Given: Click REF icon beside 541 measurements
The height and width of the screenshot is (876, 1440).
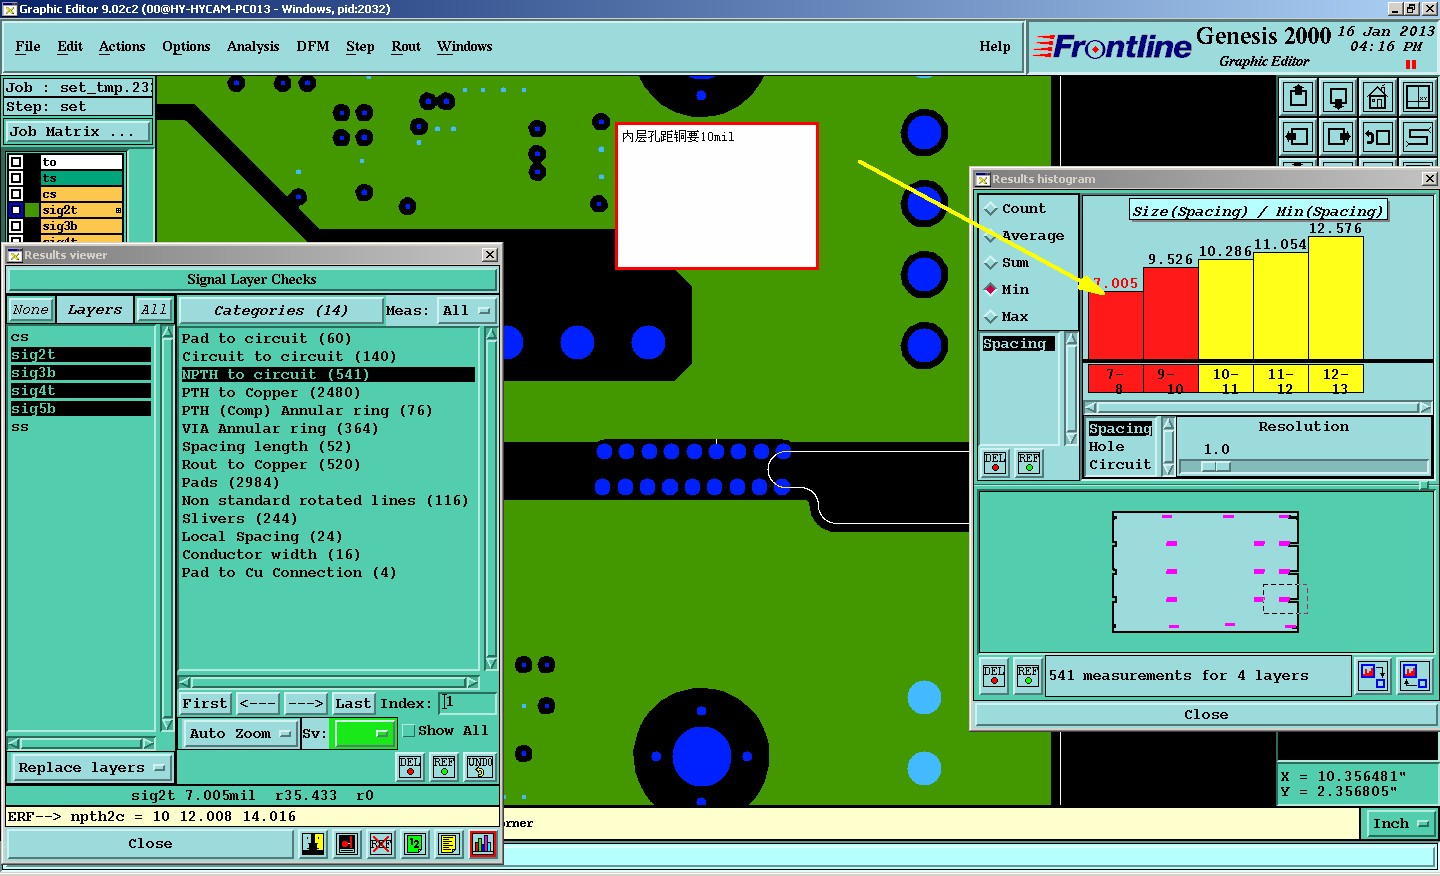Looking at the screenshot, I should click(x=1028, y=676).
